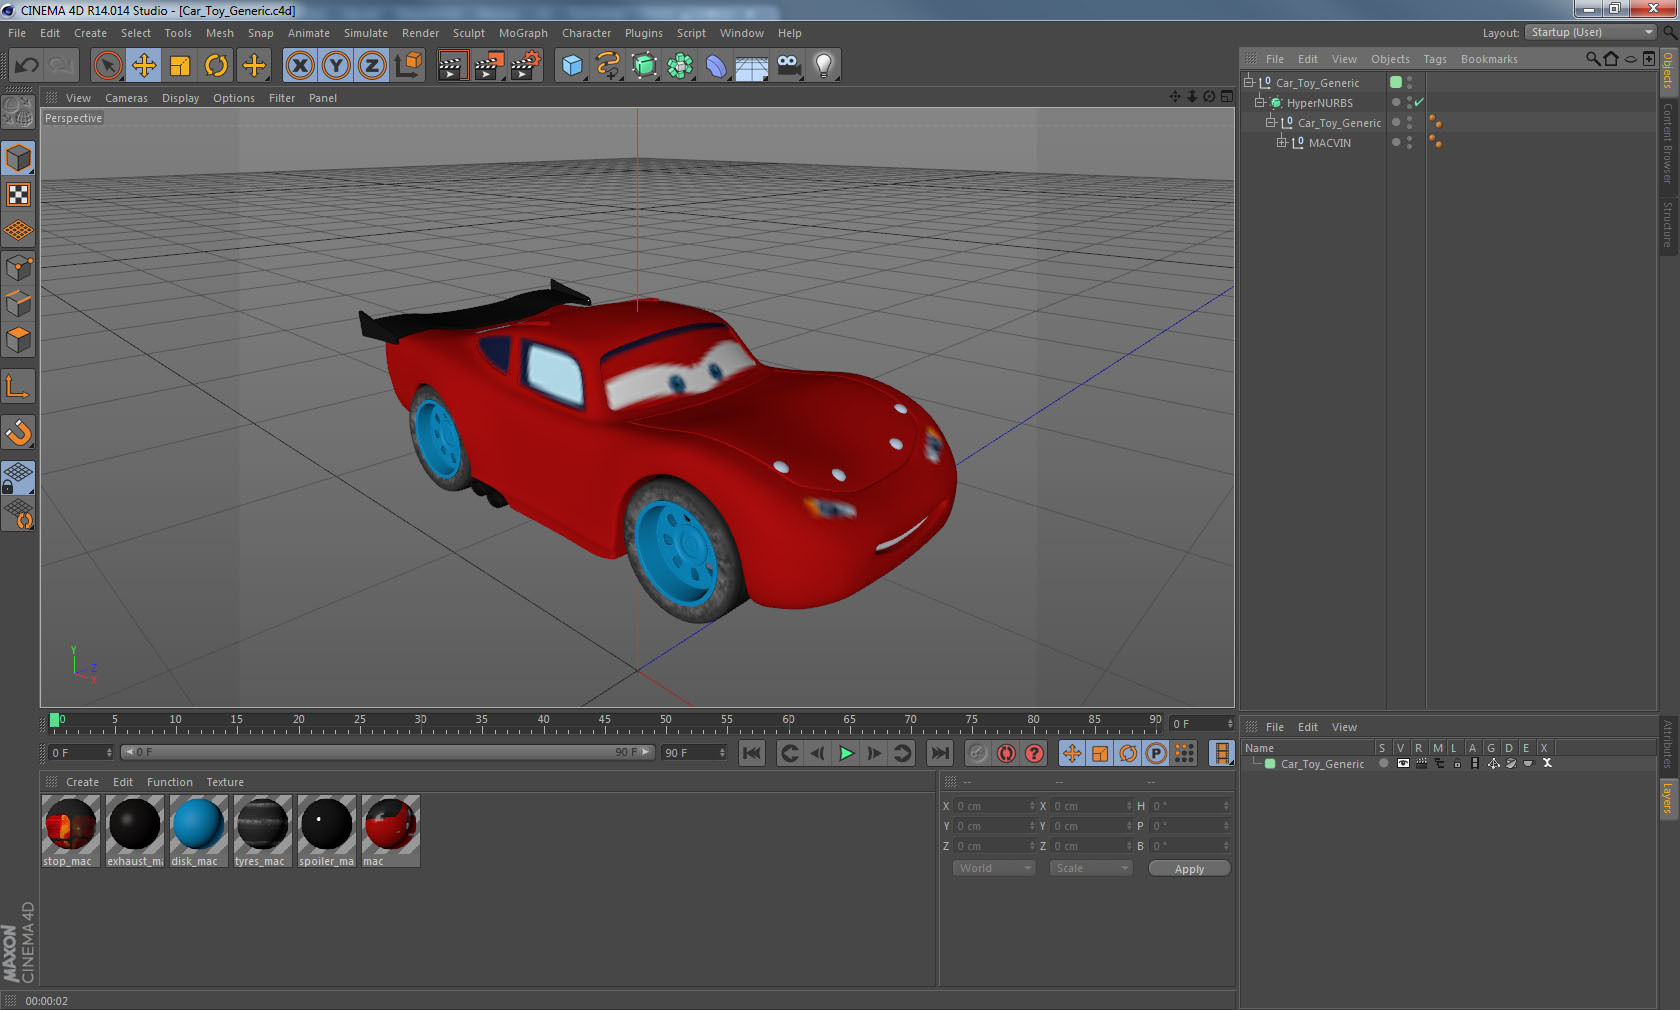
Task: Toggle visibility dots for MACVIN object
Action: 1410,142
